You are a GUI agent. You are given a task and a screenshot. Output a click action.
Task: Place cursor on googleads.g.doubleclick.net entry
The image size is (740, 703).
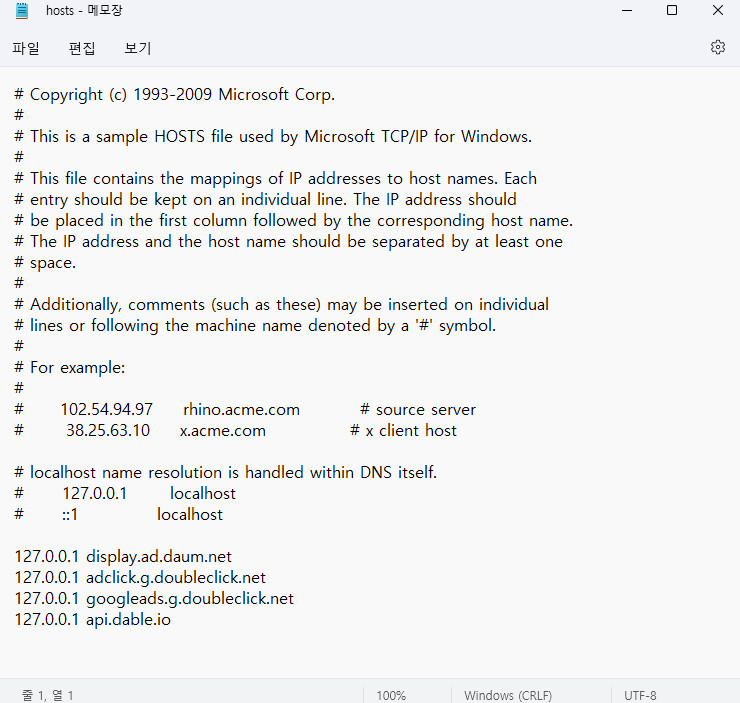190,598
